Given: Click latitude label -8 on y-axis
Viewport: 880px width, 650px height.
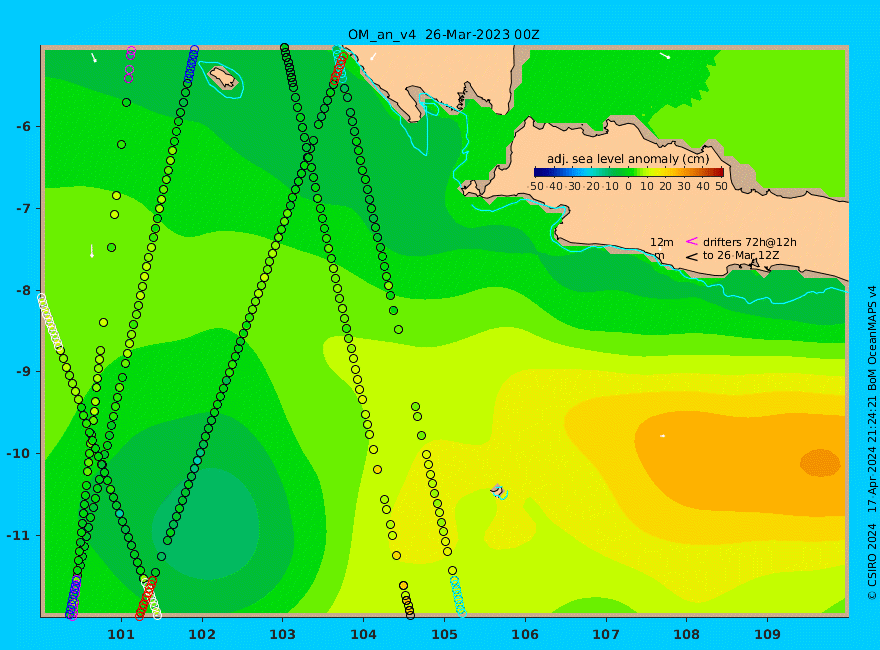Looking at the screenshot, I should pyautogui.click(x=25, y=290).
